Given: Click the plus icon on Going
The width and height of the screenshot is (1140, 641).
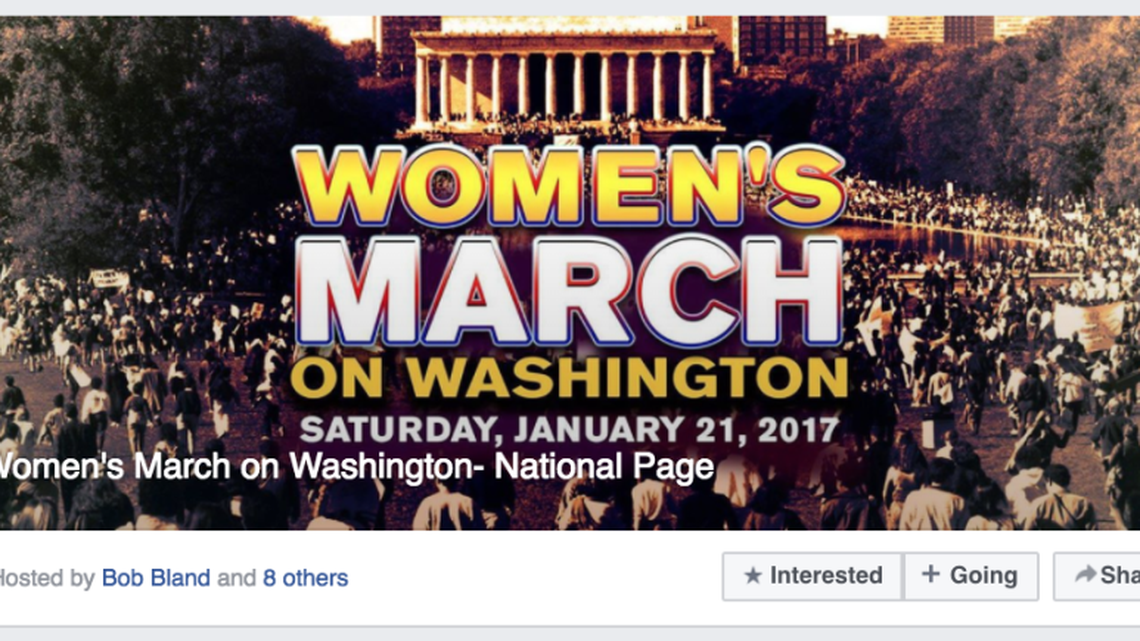Looking at the screenshot, I should pyautogui.click(x=930, y=574).
